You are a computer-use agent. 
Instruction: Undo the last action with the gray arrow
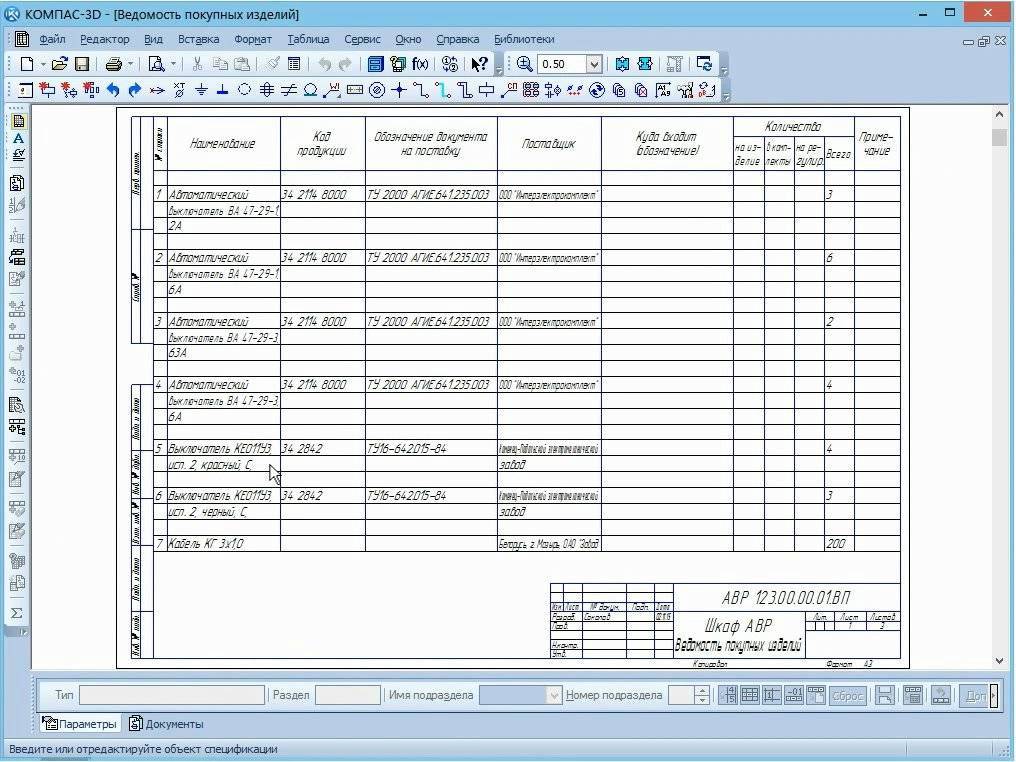(325, 64)
